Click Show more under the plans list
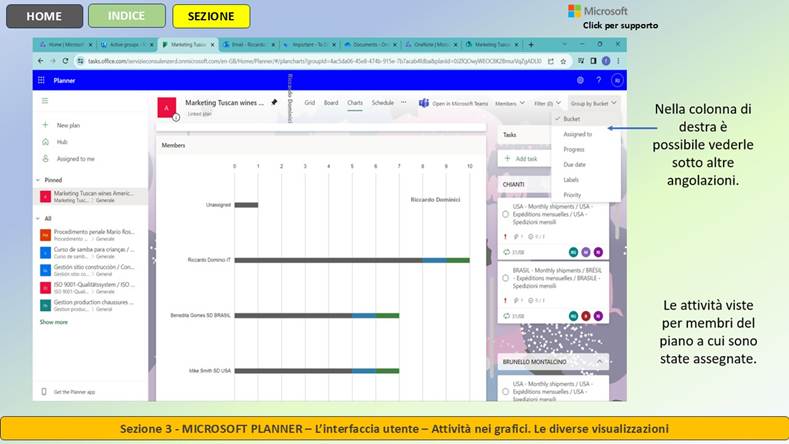Image resolution: width=789 pixels, height=444 pixels. click(x=54, y=322)
